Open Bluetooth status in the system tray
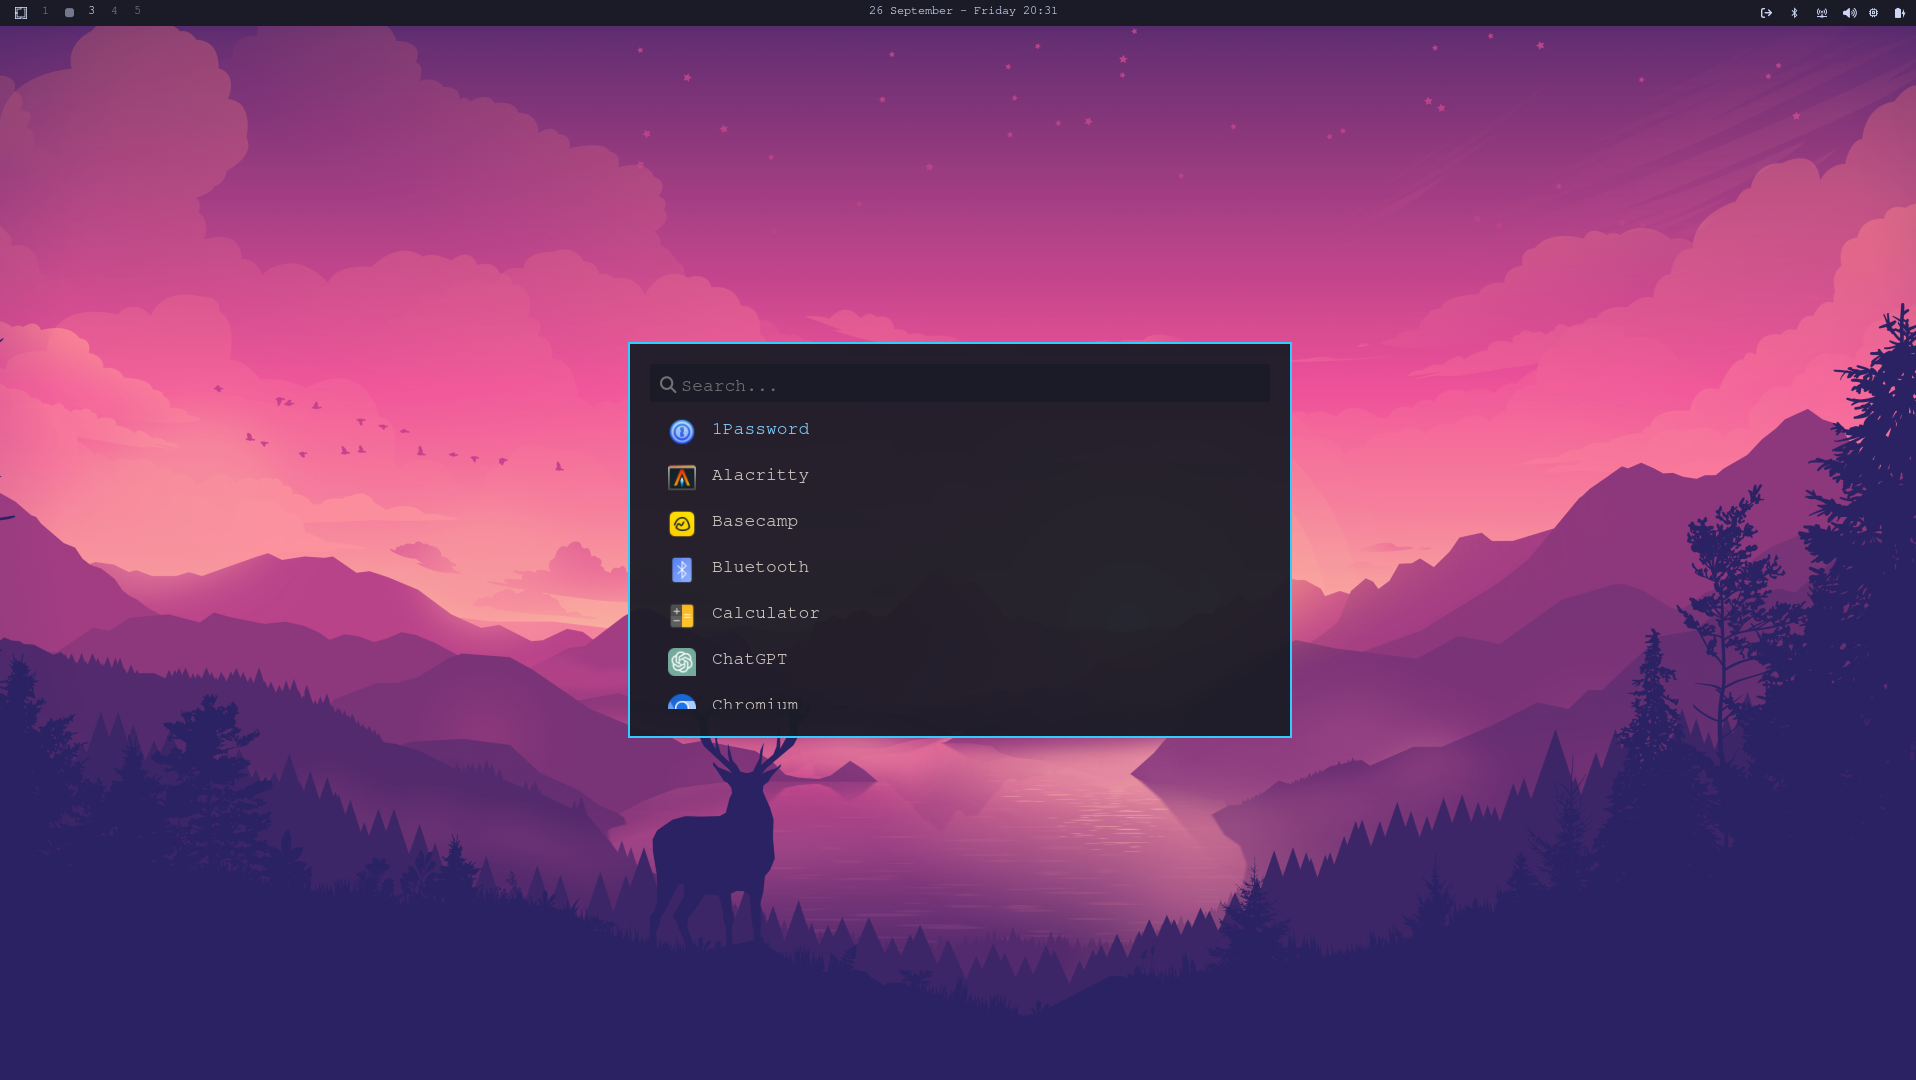 click(1794, 13)
